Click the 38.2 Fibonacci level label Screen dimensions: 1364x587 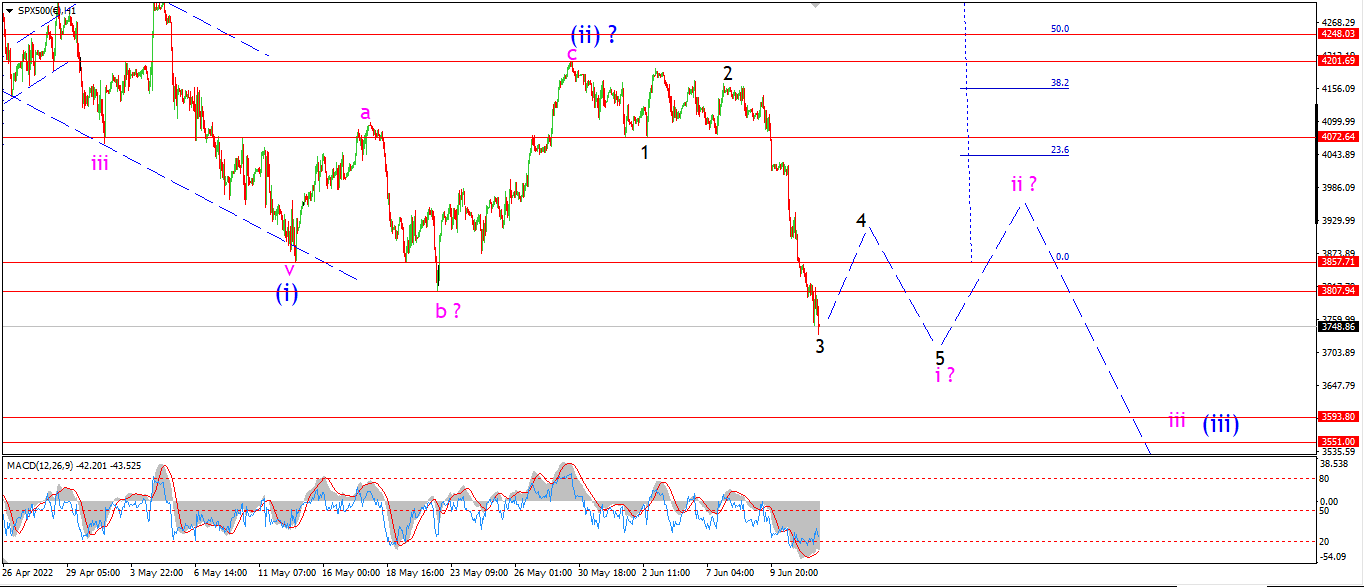pos(1060,83)
